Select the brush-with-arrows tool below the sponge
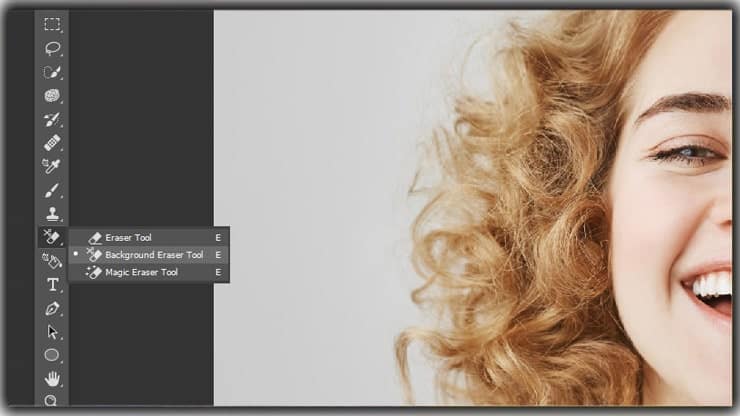Image resolution: width=740 pixels, height=416 pixels. pos(52,119)
